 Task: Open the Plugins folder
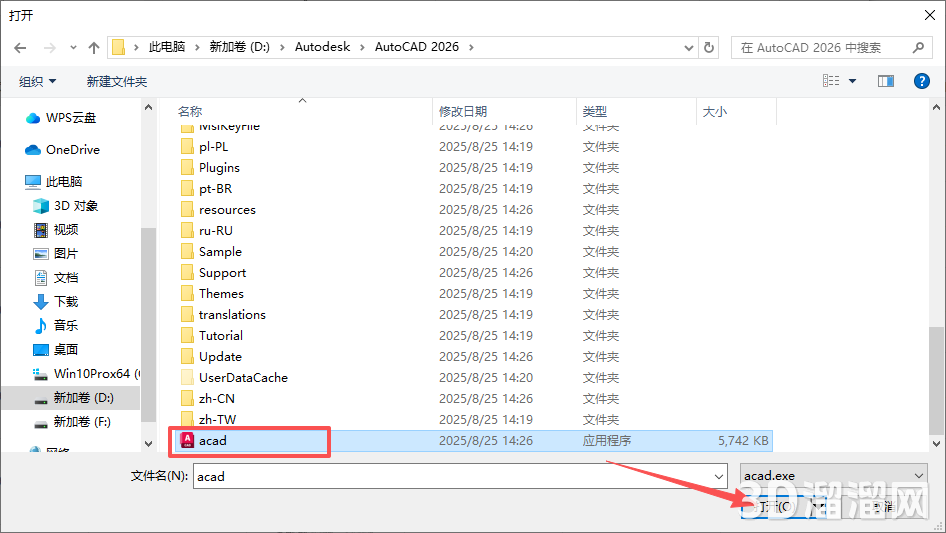point(219,167)
